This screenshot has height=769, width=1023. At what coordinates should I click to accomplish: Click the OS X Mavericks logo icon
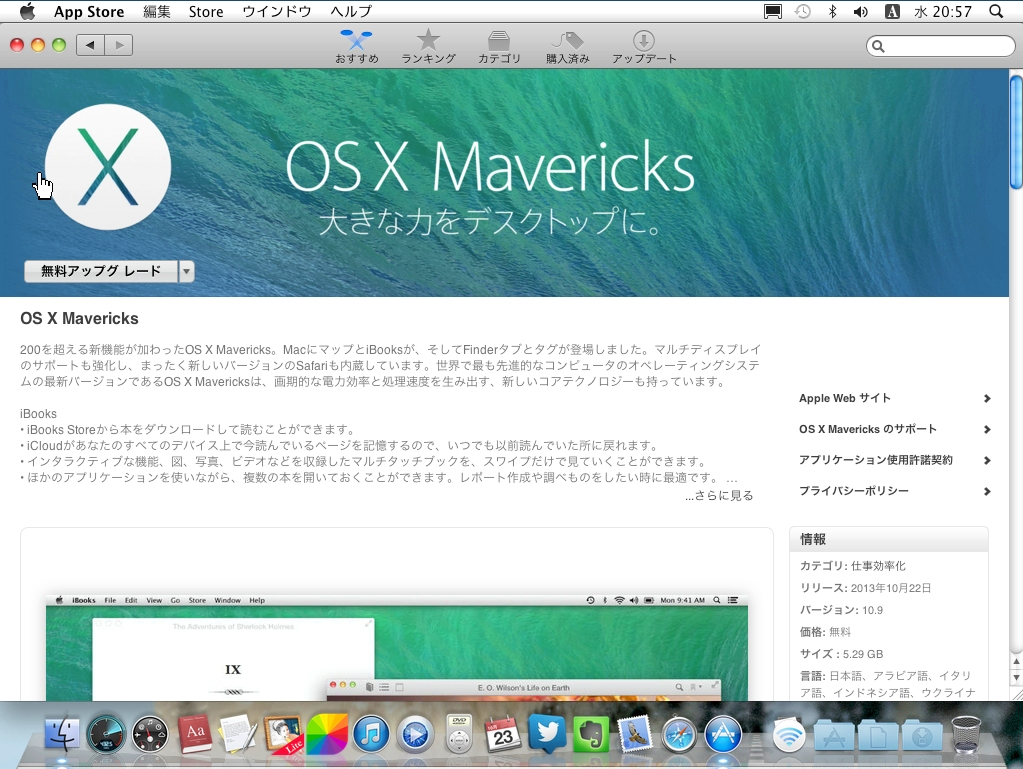[108, 167]
